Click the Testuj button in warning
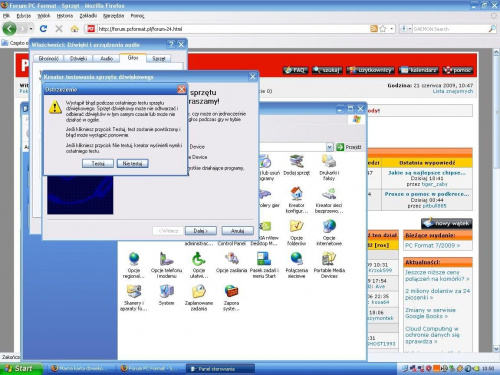 tap(98, 163)
